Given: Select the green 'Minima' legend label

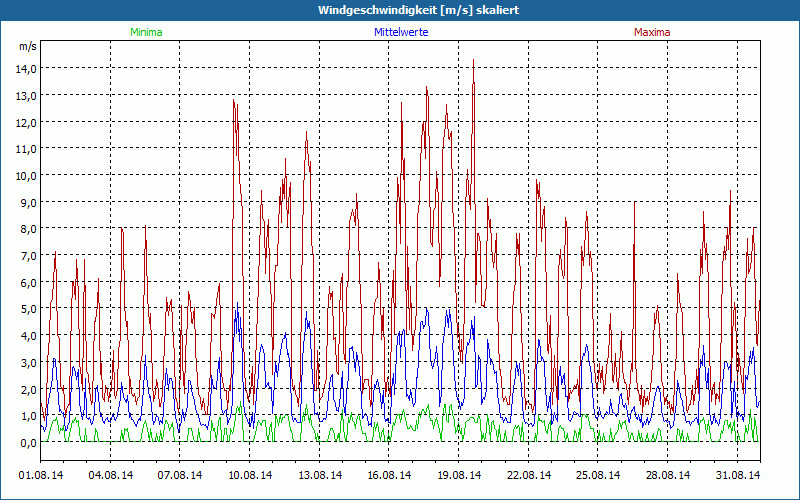Looking at the screenshot, I should [146, 32].
